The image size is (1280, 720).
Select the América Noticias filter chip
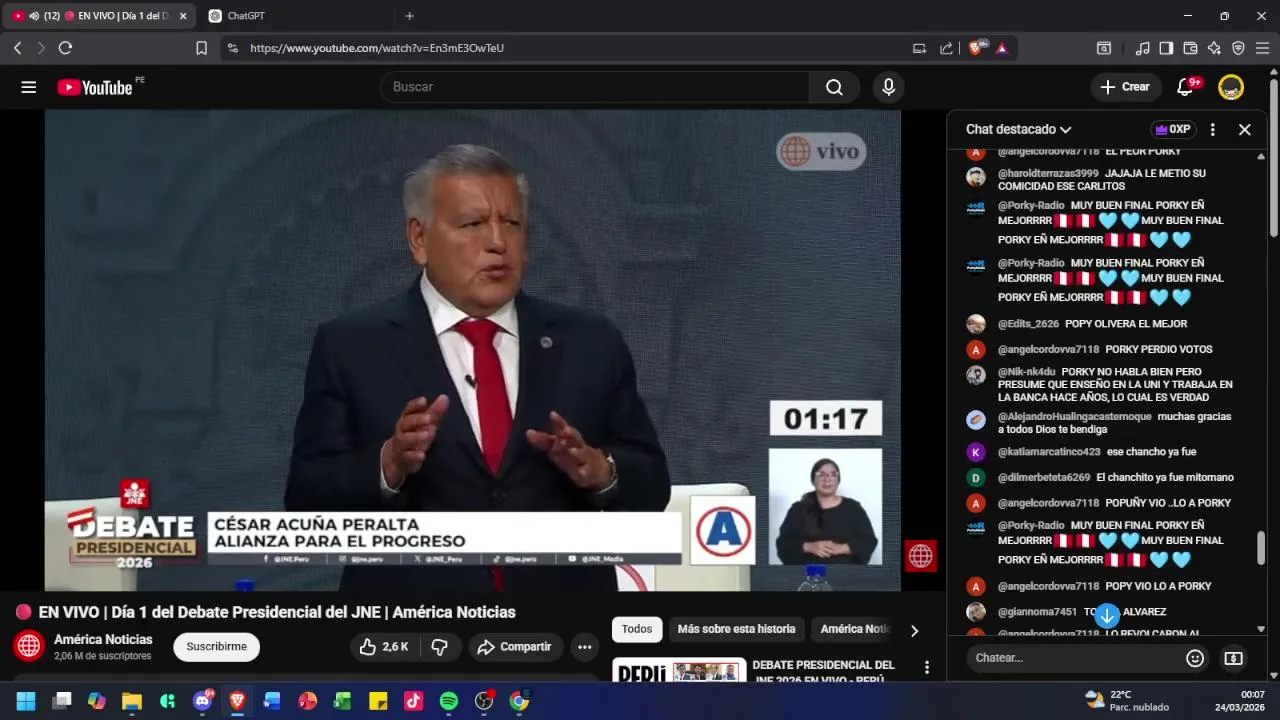[855, 629]
